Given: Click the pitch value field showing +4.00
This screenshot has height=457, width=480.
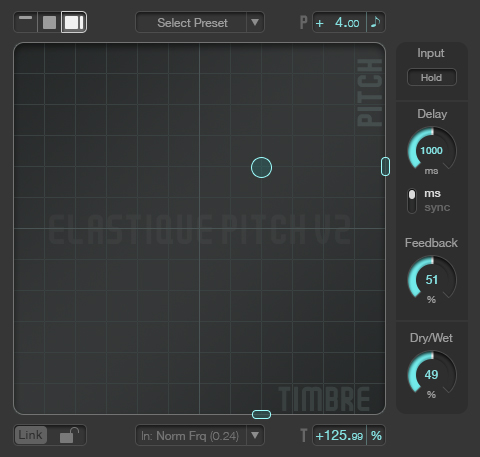Looking at the screenshot, I should point(339,22).
